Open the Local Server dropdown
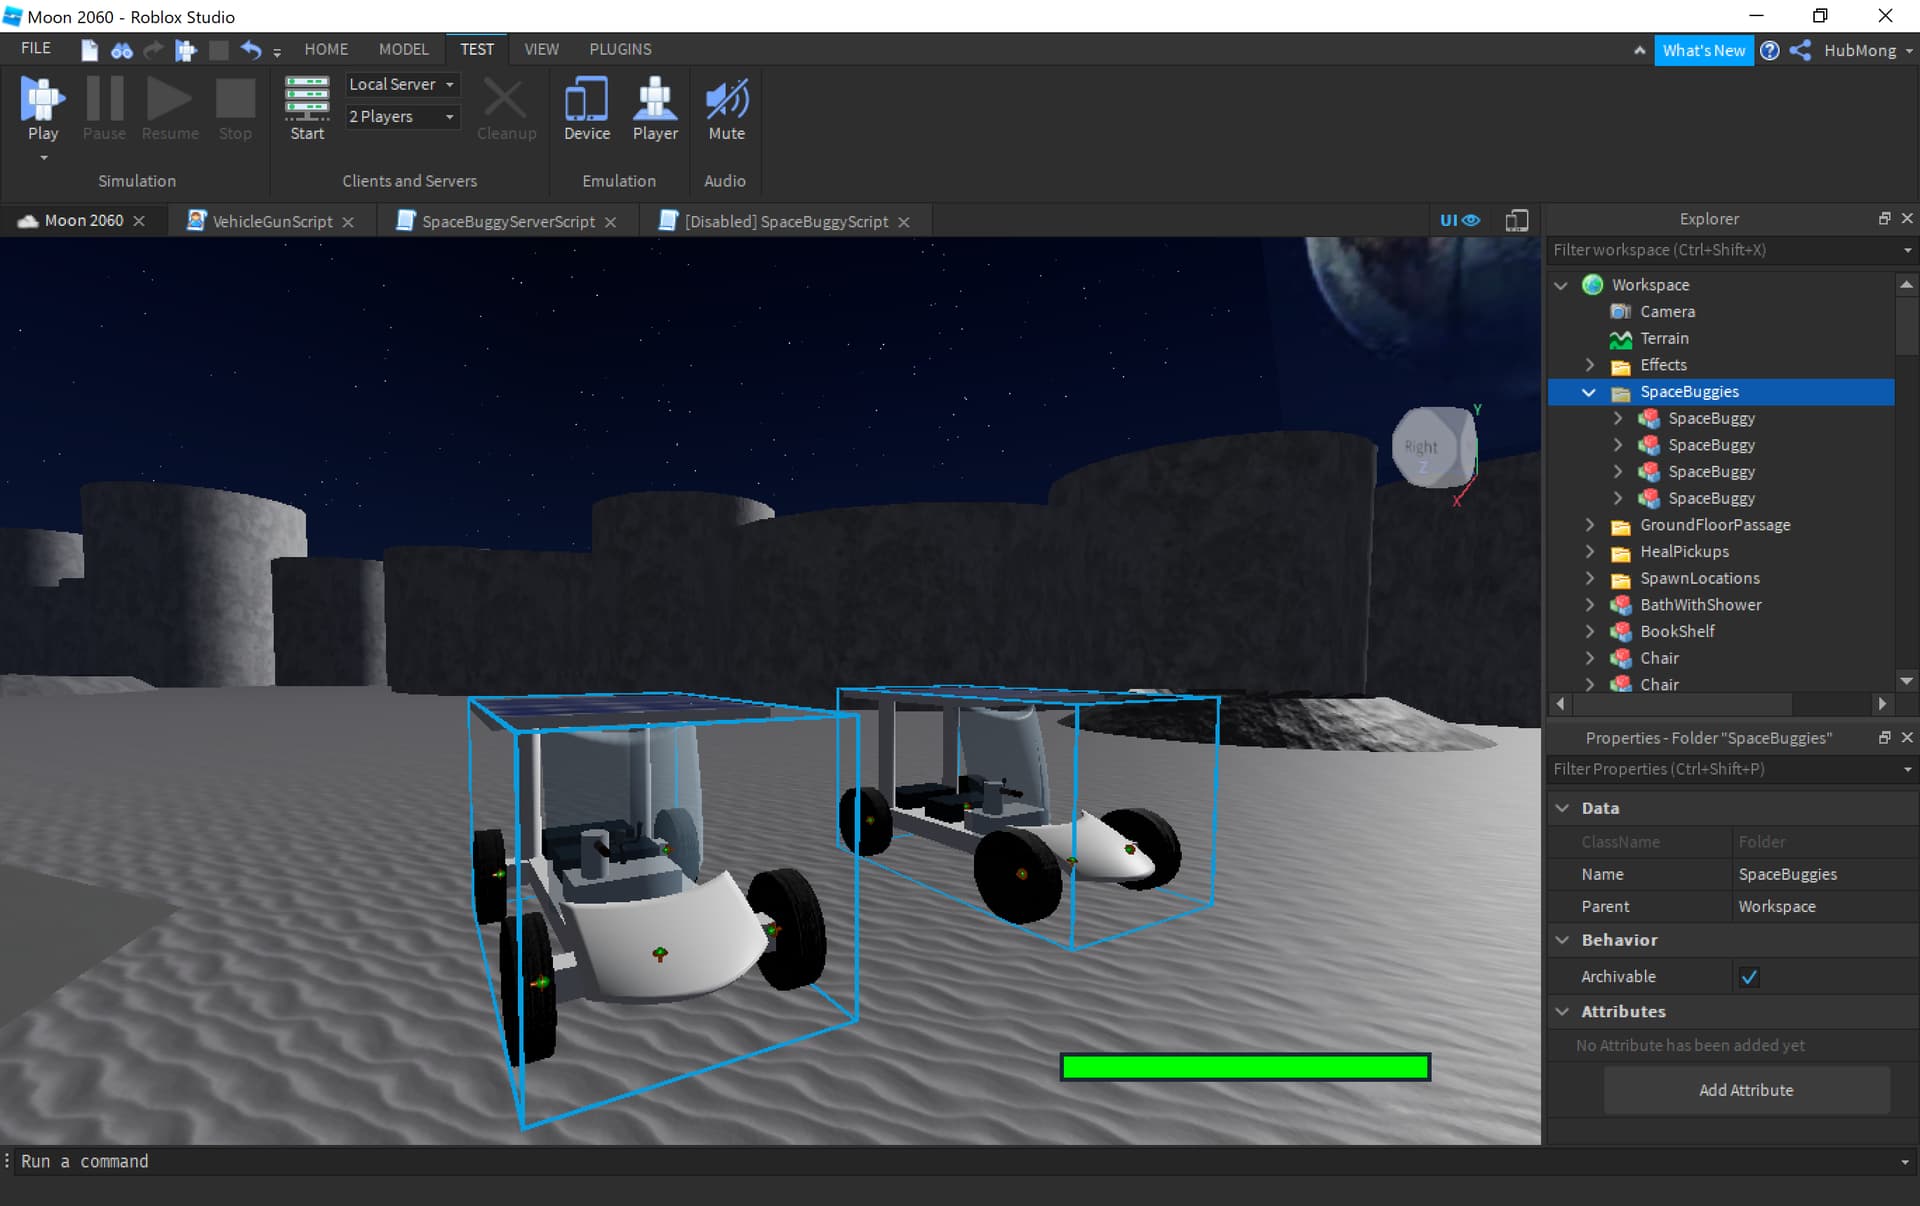 (402, 85)
